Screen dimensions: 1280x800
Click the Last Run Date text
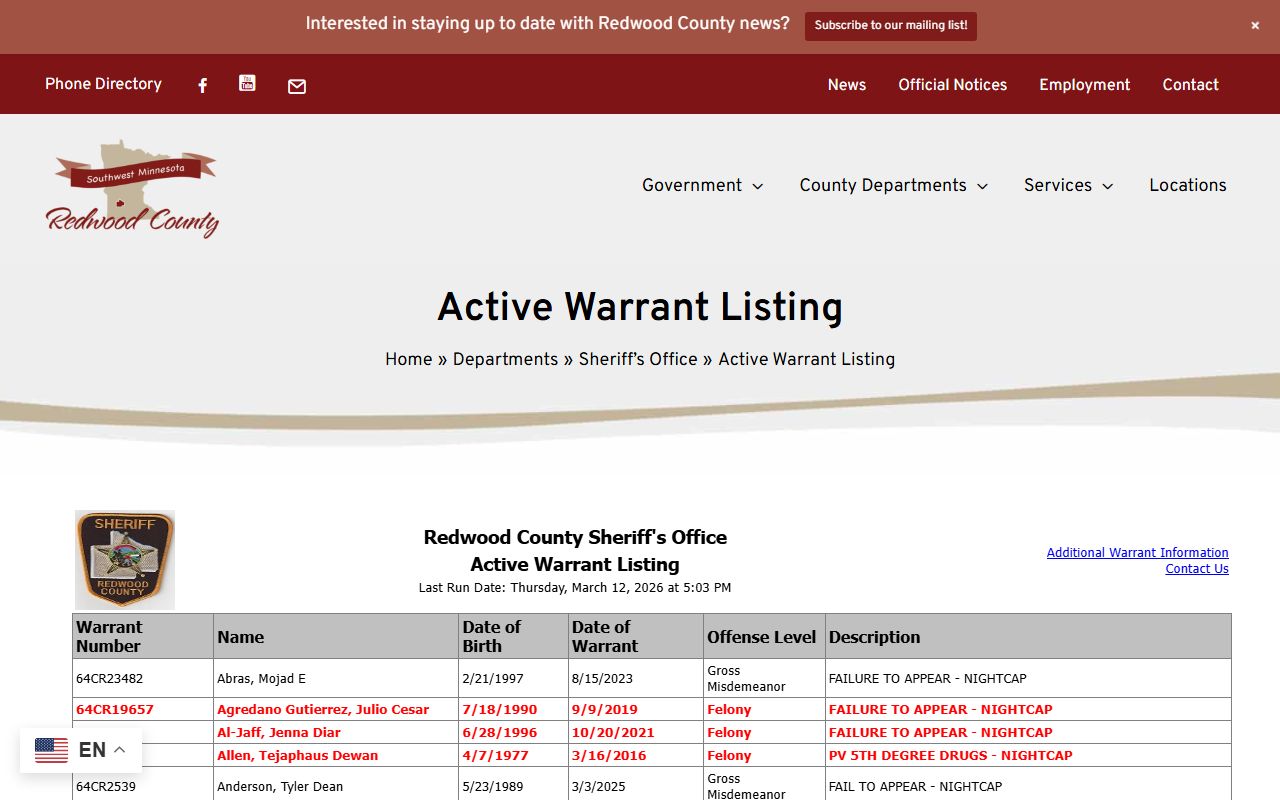(x=575, y=588)
